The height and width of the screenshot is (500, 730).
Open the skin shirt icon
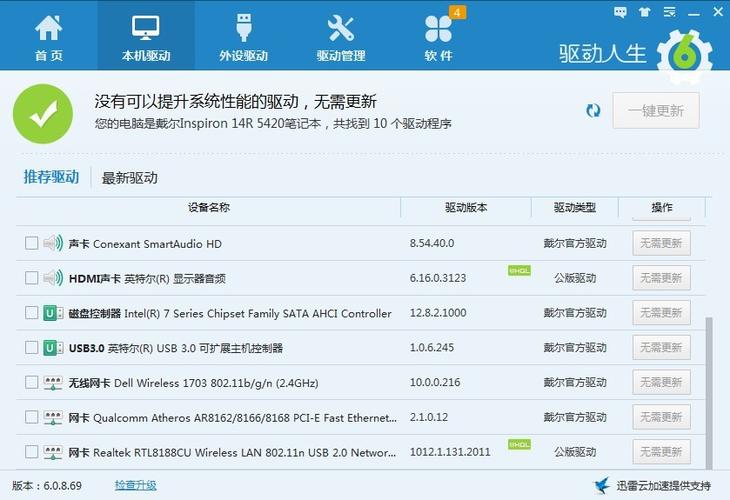645,12
